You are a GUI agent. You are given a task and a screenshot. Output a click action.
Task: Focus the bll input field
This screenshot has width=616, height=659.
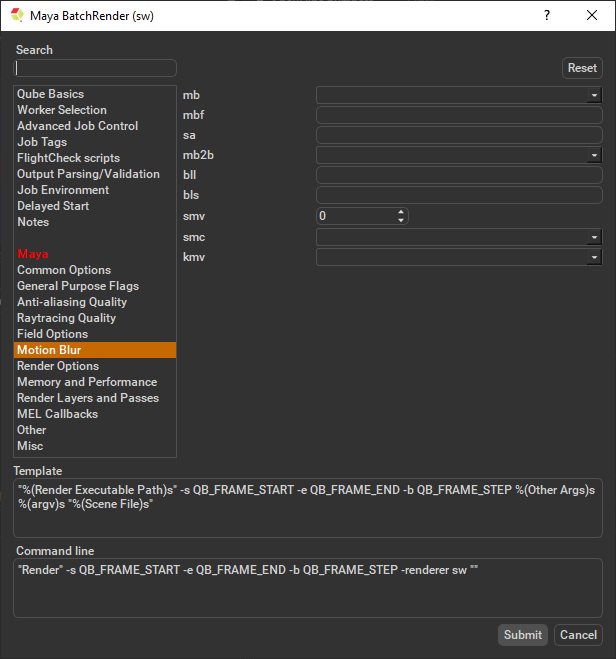459,175
